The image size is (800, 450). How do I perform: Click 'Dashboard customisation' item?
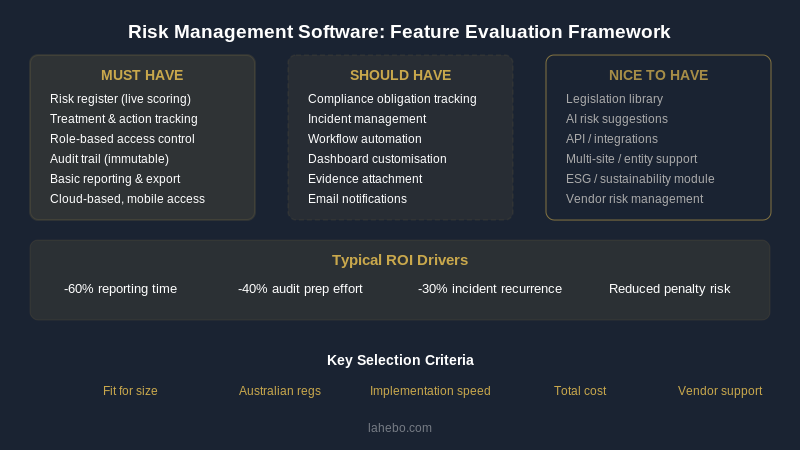click(377, 159)
